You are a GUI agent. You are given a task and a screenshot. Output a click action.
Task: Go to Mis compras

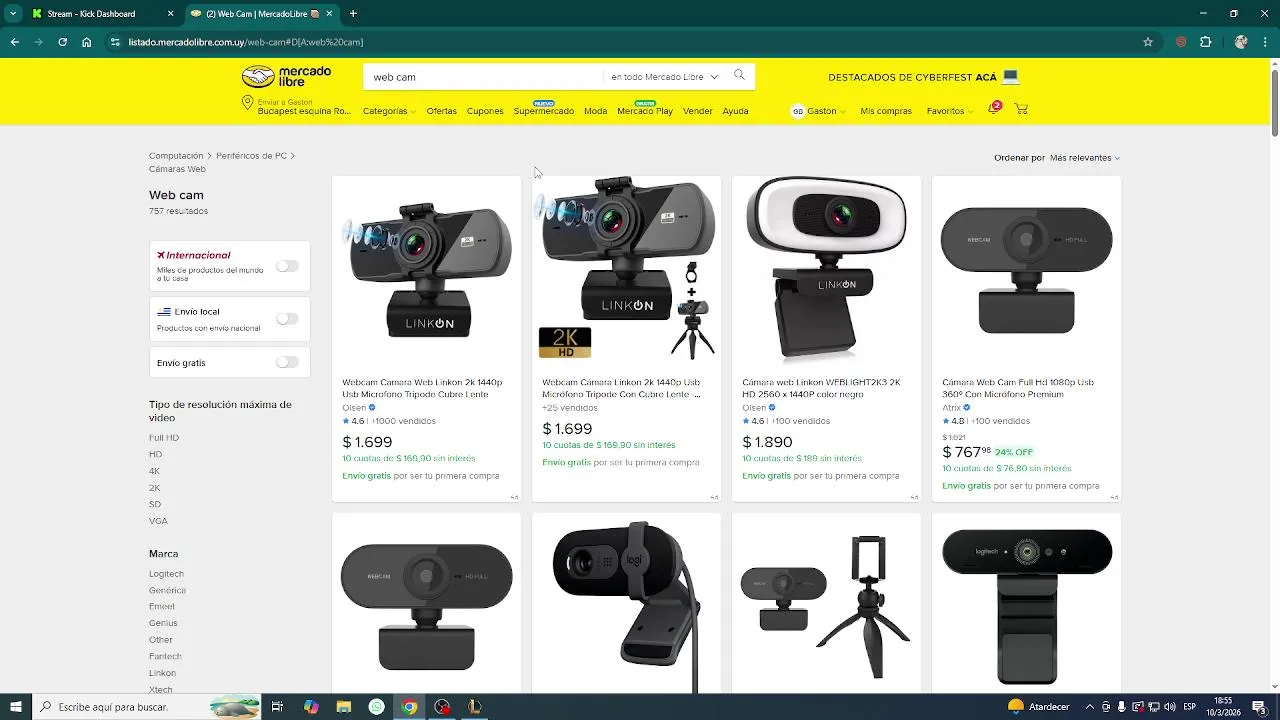point(886,111)
